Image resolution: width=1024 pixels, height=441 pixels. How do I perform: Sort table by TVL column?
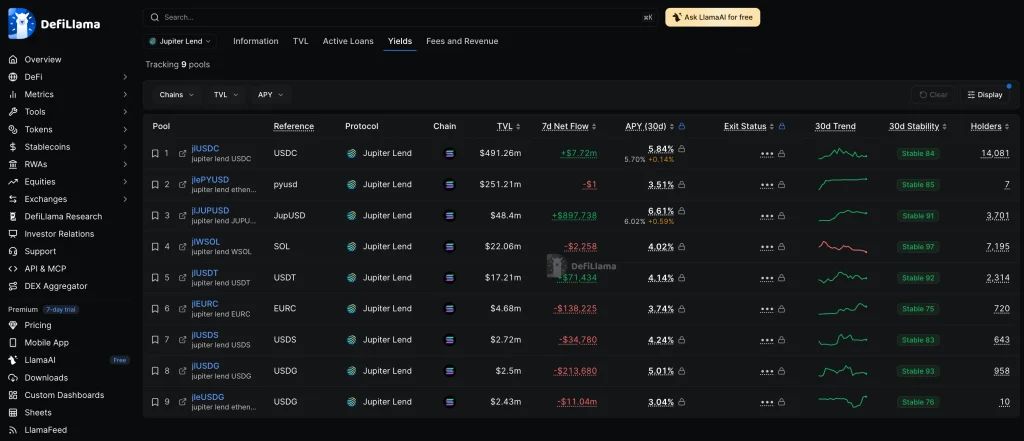pyautogui.click(x=509, y=127)
